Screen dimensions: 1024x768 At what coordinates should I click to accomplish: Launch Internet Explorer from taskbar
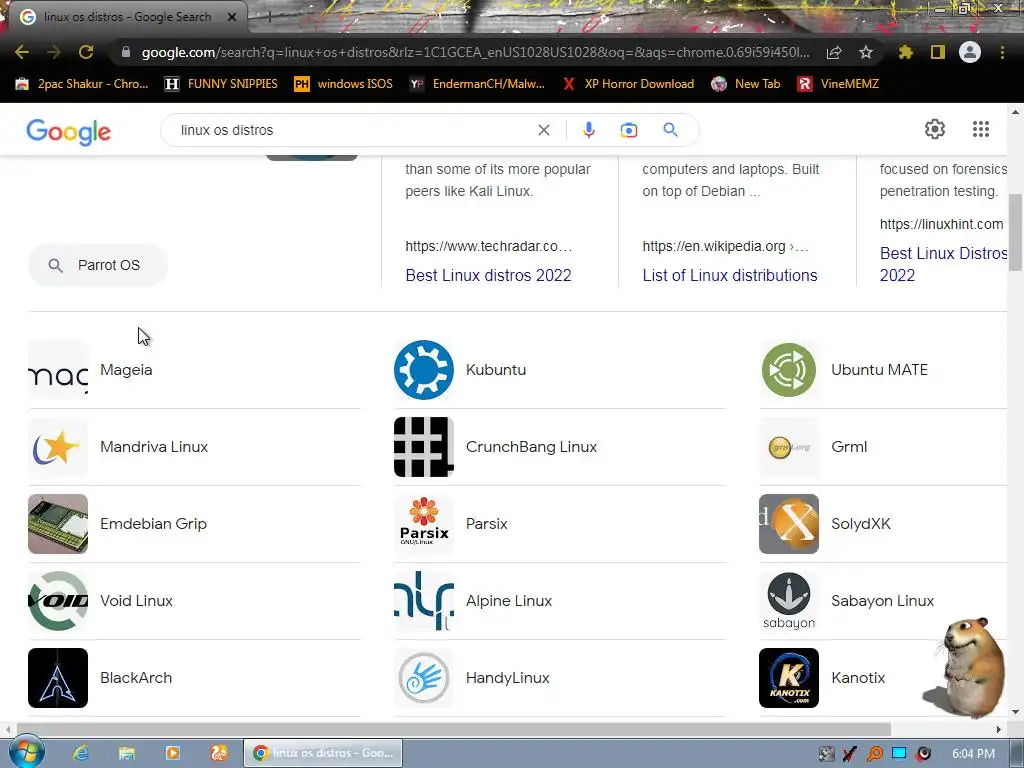coord(81,753)
